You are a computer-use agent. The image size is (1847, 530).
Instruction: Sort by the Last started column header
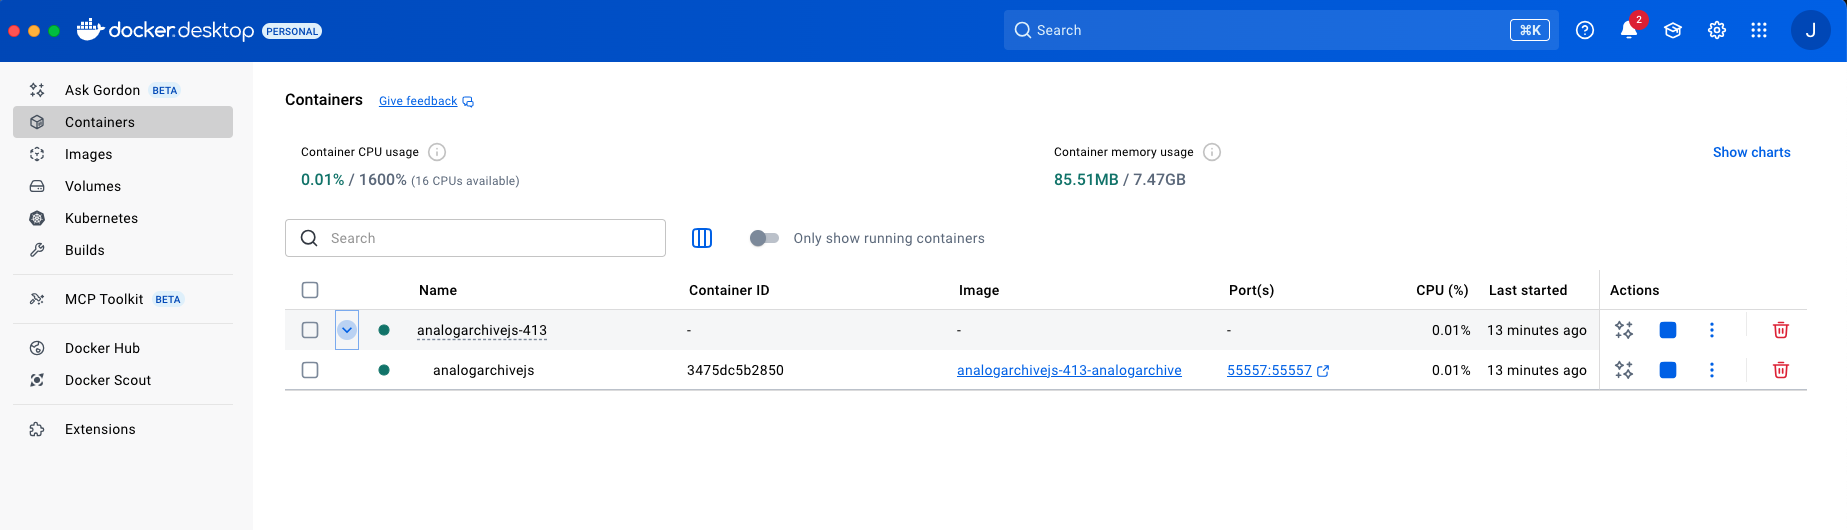(x=1528, y=290)
